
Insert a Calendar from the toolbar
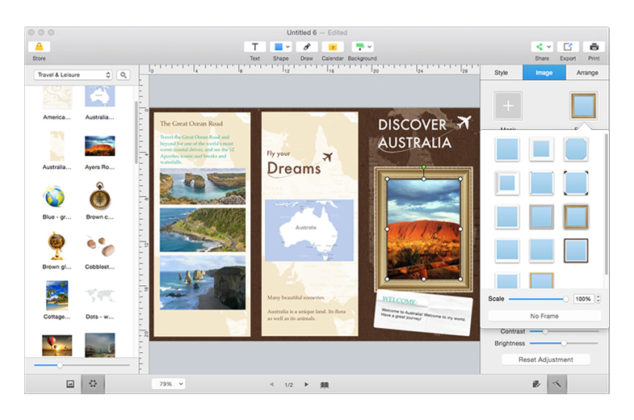pyautogui.click(x=333, y=46)
